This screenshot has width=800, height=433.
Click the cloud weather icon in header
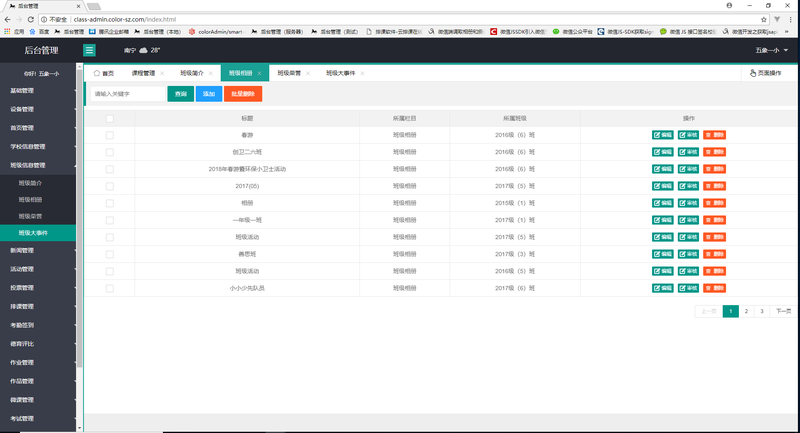pyautogui.click(x=143, y=50)
